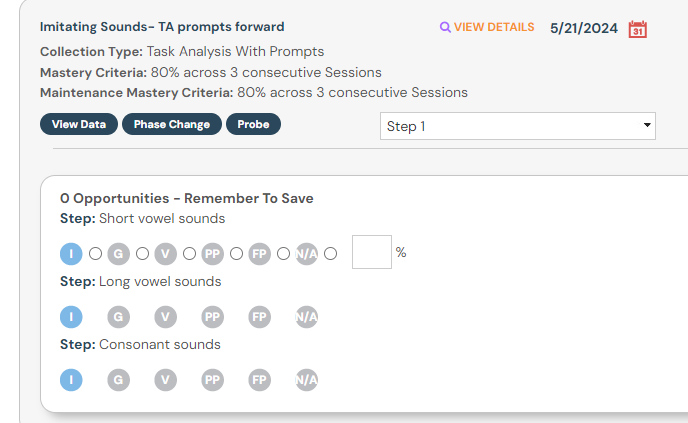Select the FP radio button for Short vowel sounds
Image resolution: width=688 pixels, height=423 pixels.
pos(284,253)
